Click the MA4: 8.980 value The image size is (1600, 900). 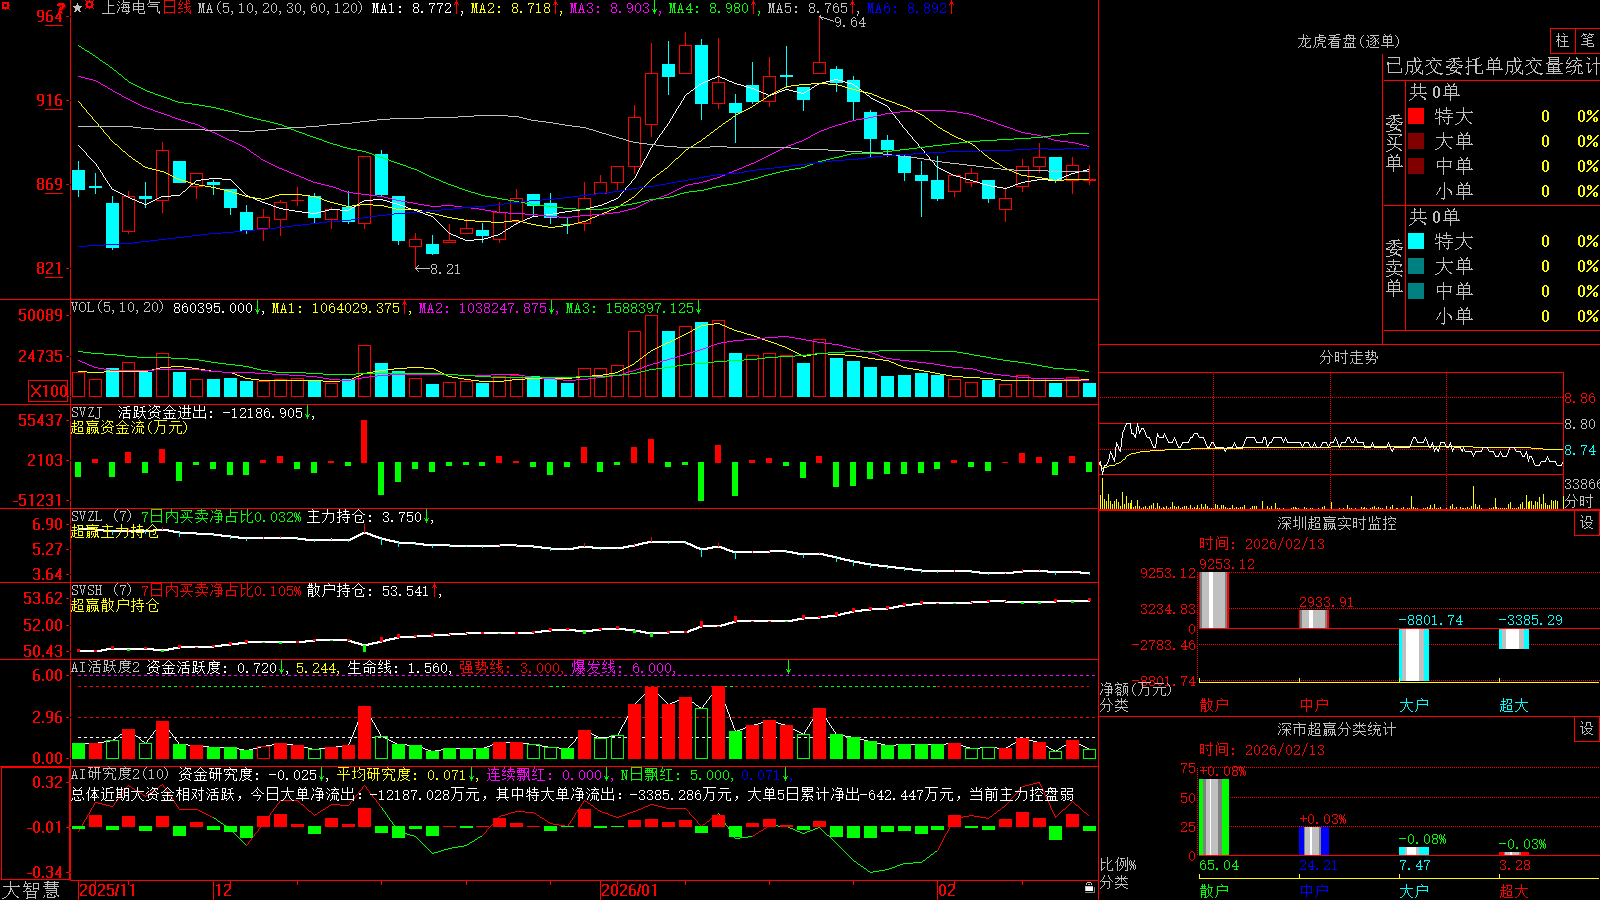[x=712, y=8]
